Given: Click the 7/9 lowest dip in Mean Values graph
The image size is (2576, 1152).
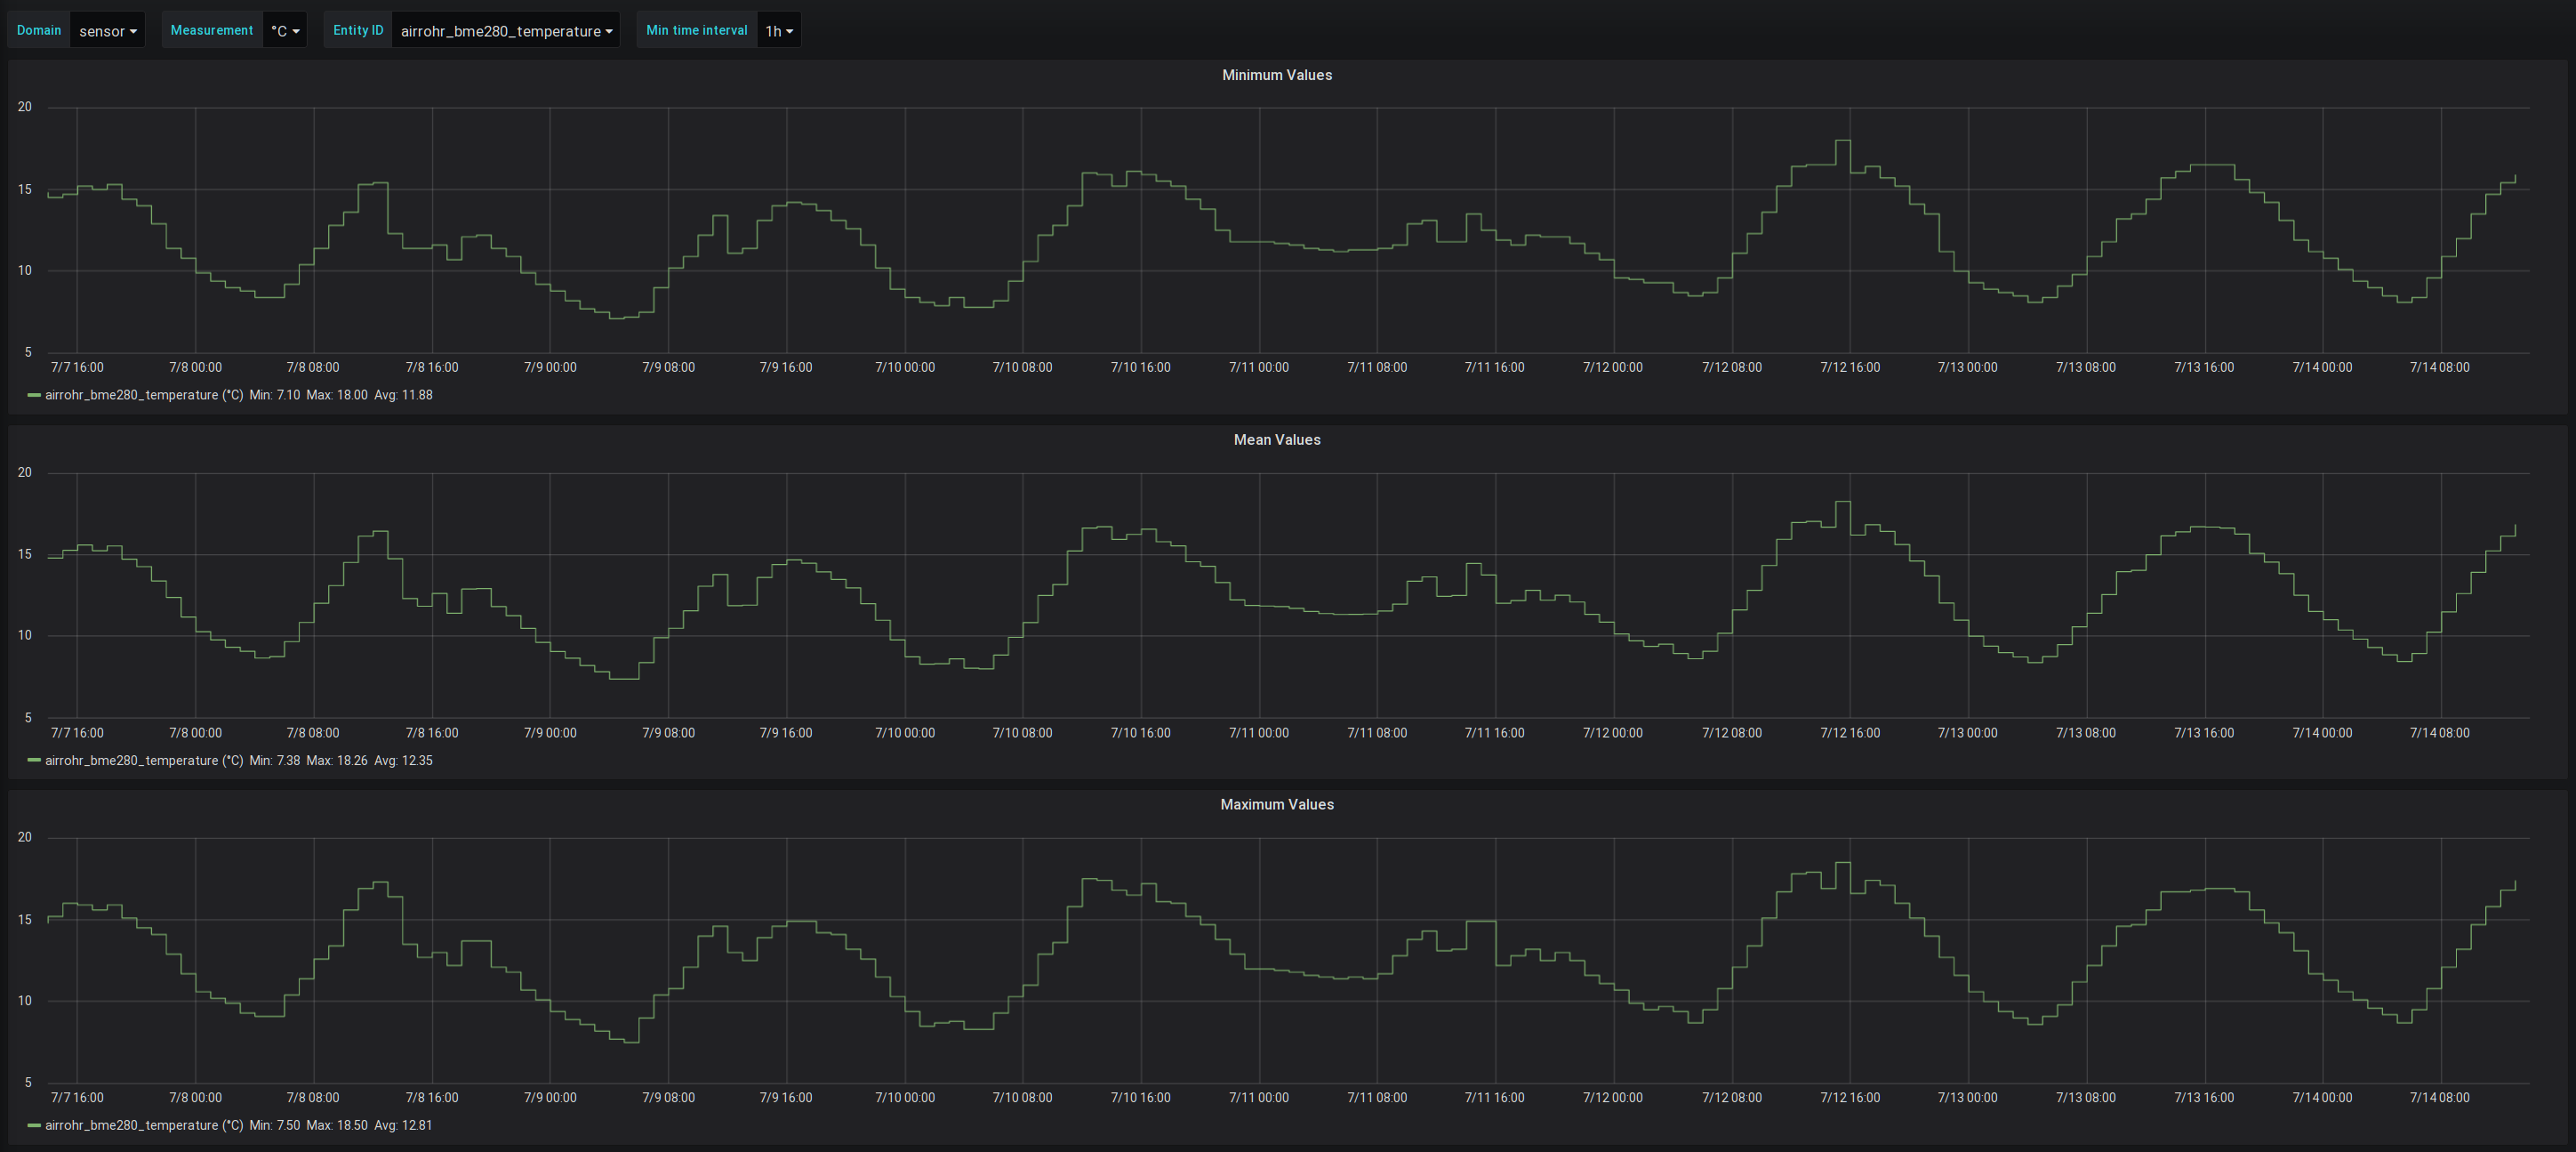Looking at the screenshot, I should click(624, 678).
